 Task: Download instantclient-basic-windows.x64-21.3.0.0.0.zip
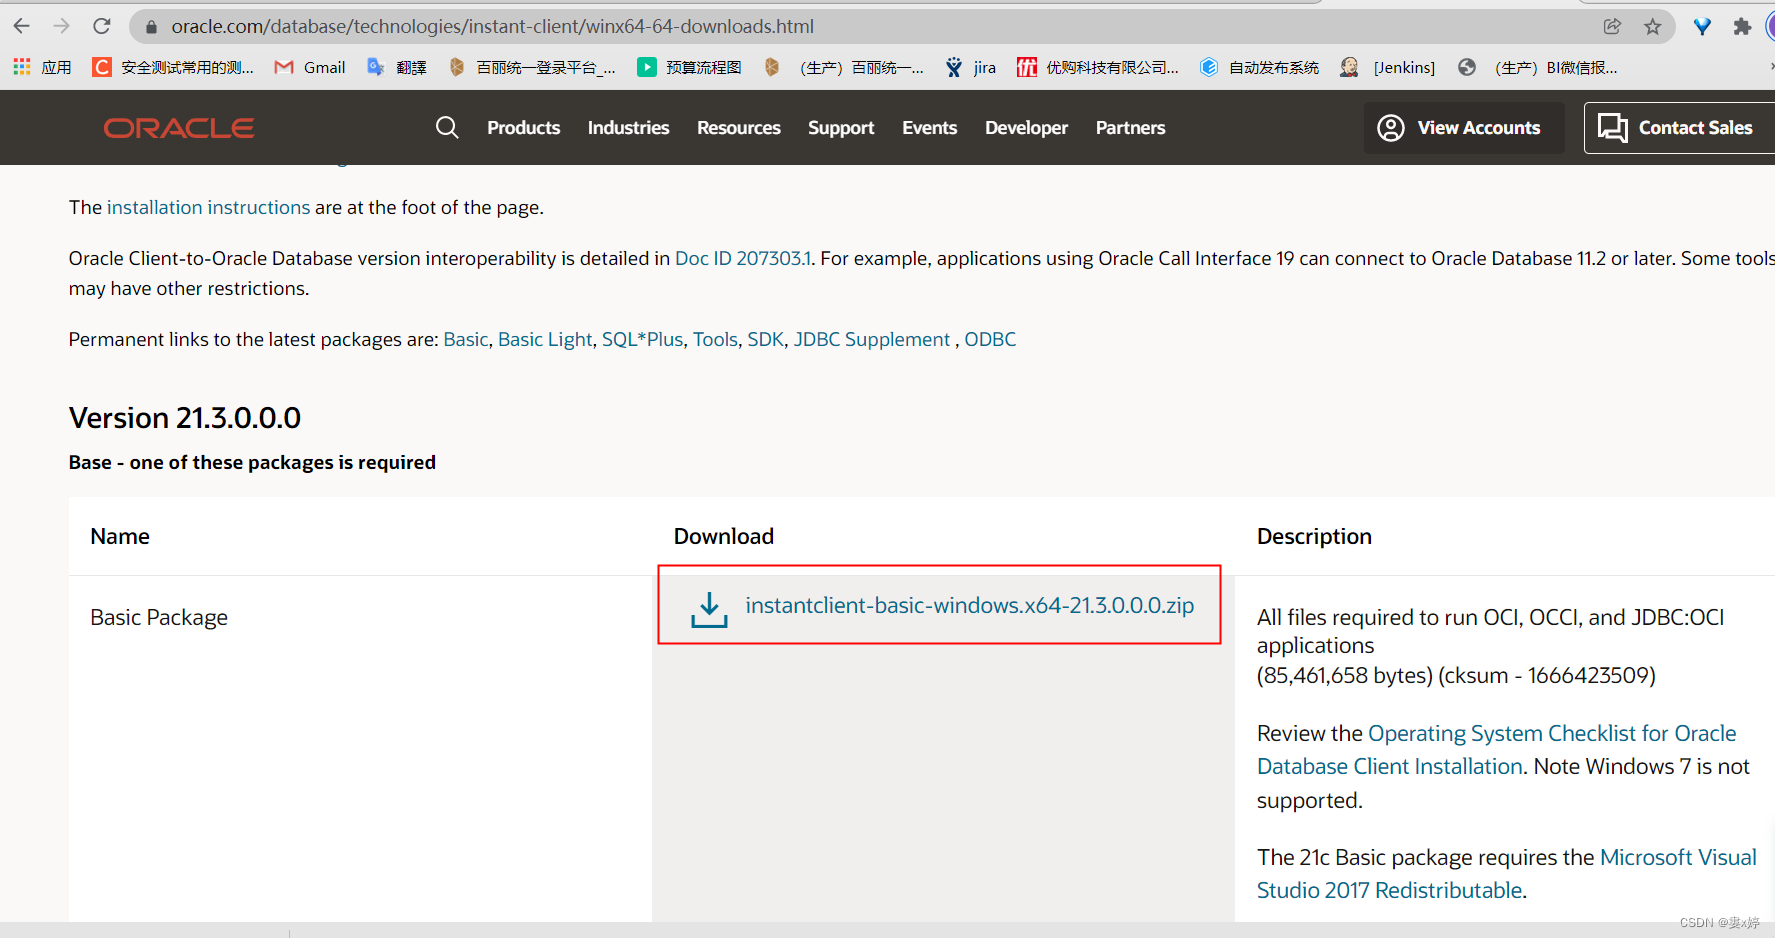pyautogui.click(x=969, y=605)
